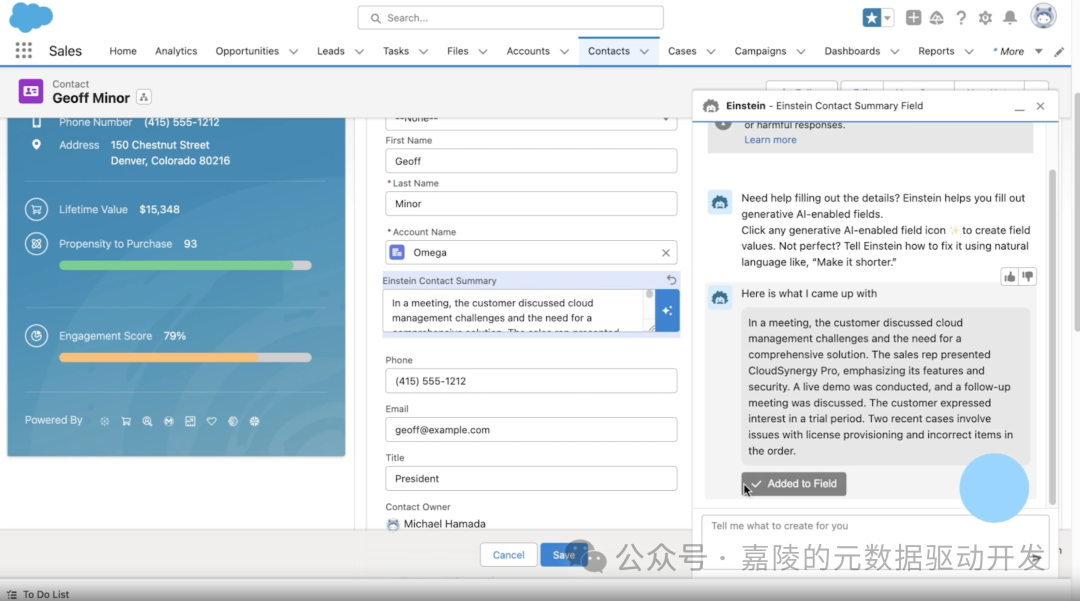Viewport: 1080px width, 601px height.
Task: Click the Lifetime Value cart icon
Action: [37, 209]
